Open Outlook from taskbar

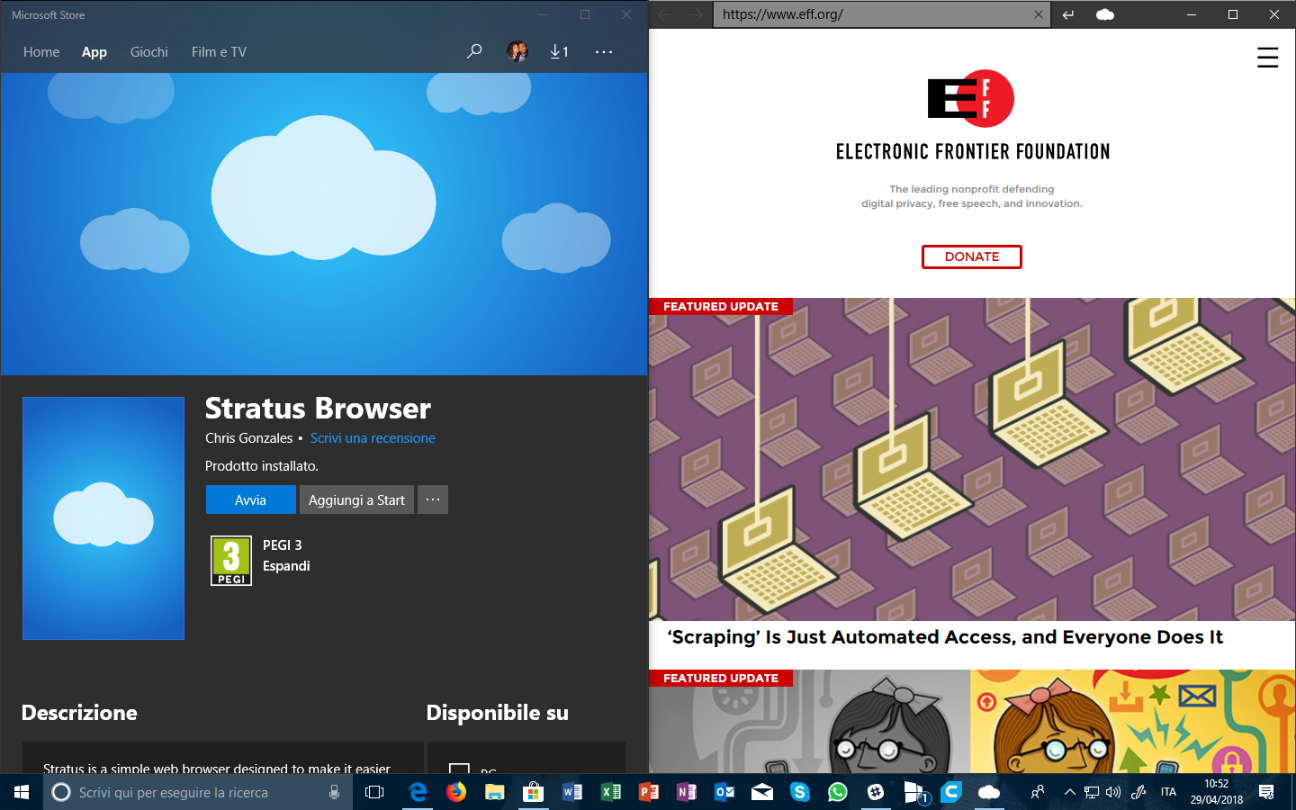pyautogui.click(x=724, y=792)
